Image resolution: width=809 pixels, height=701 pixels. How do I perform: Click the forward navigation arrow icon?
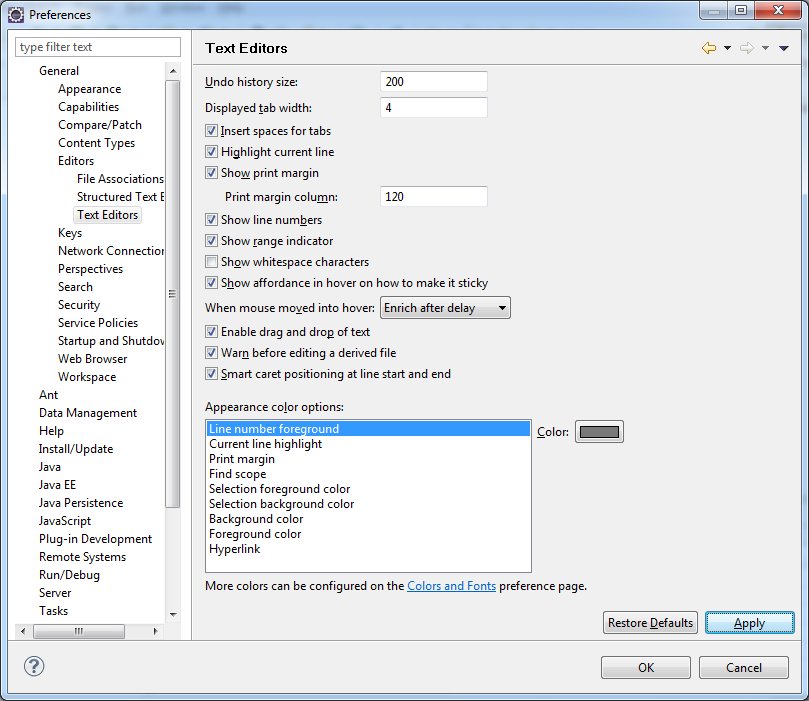[747, 48]
